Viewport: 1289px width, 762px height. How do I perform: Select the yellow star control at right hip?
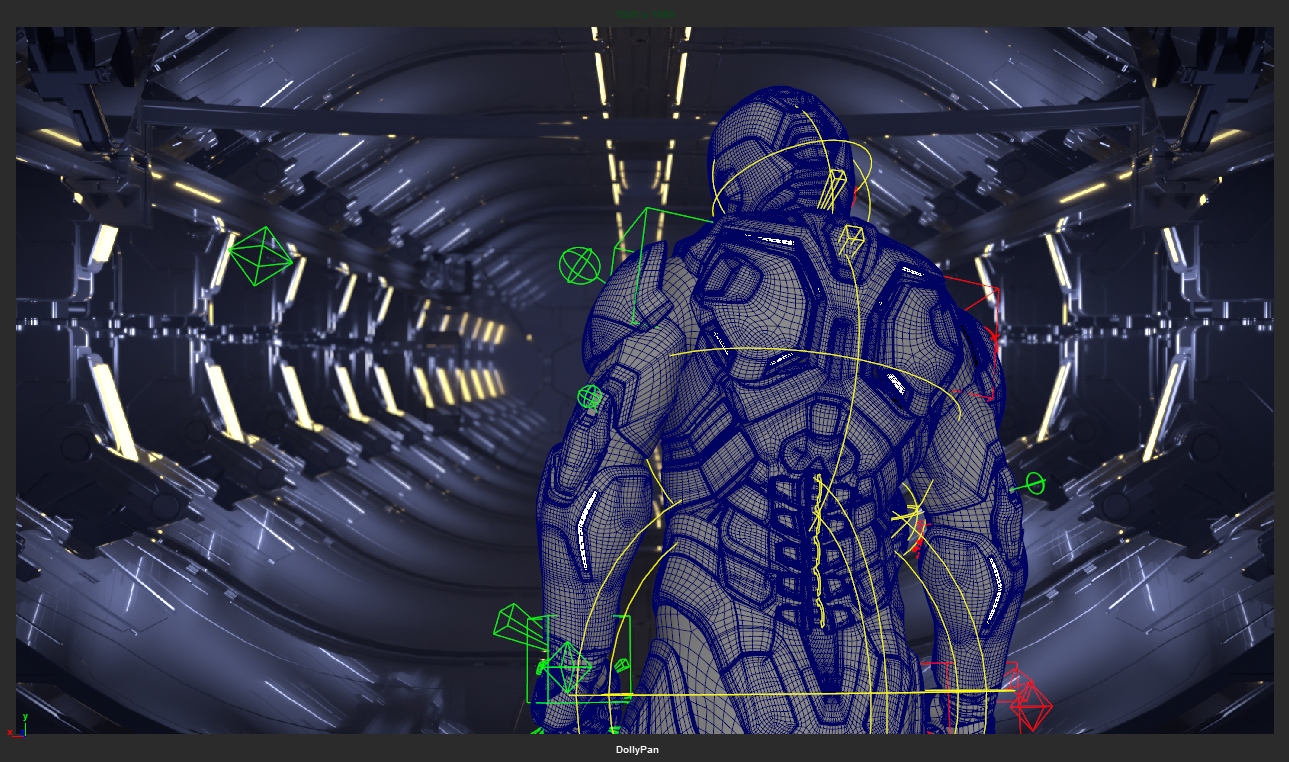pos(910,518)
